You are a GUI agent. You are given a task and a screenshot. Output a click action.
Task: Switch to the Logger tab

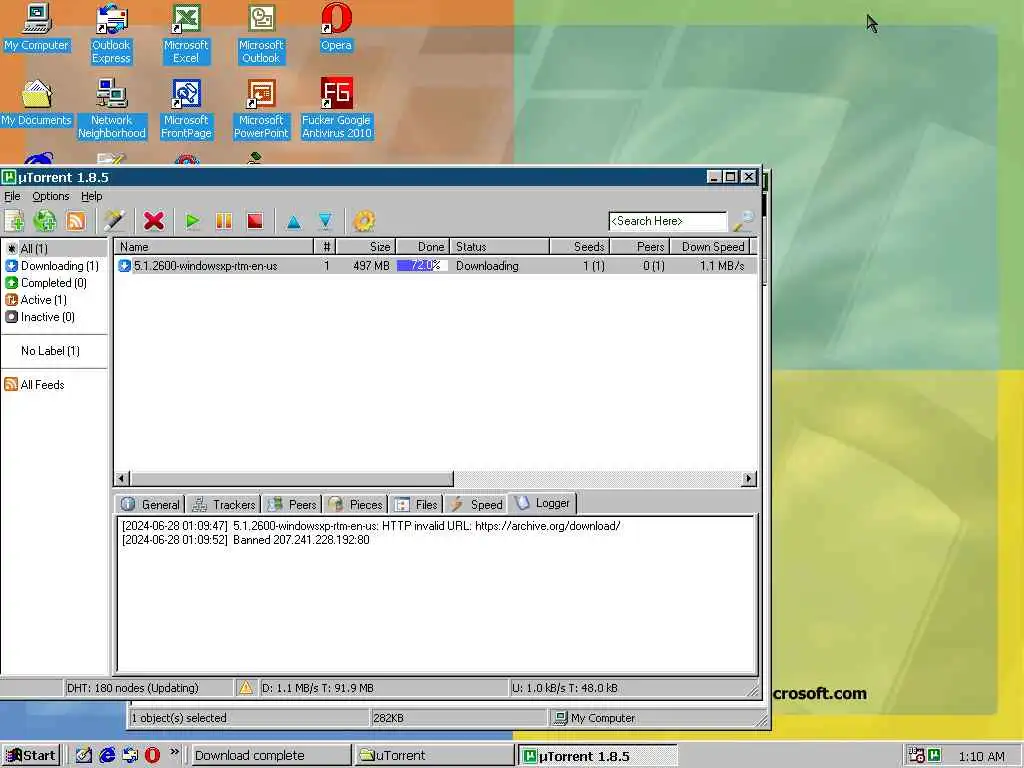click(x=542, y=504)
